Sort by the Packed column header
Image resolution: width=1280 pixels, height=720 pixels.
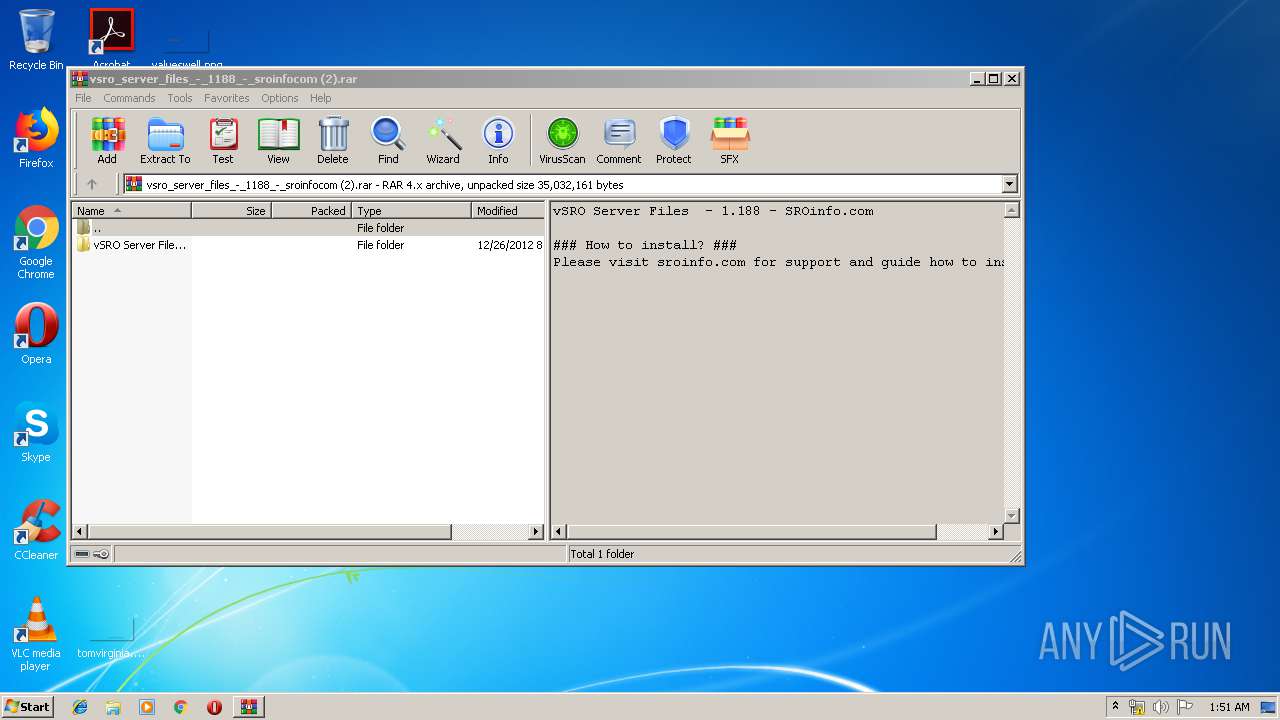[x=311, y=210]
